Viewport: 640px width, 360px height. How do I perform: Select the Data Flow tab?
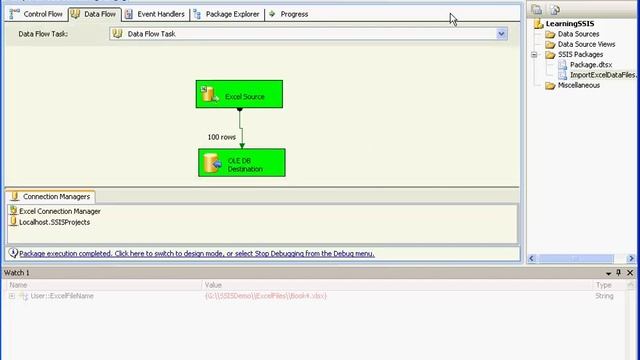point(94,14)
